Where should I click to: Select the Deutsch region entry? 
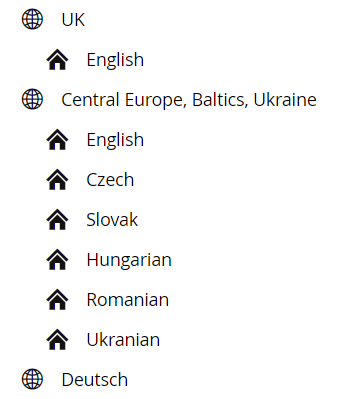95,380
